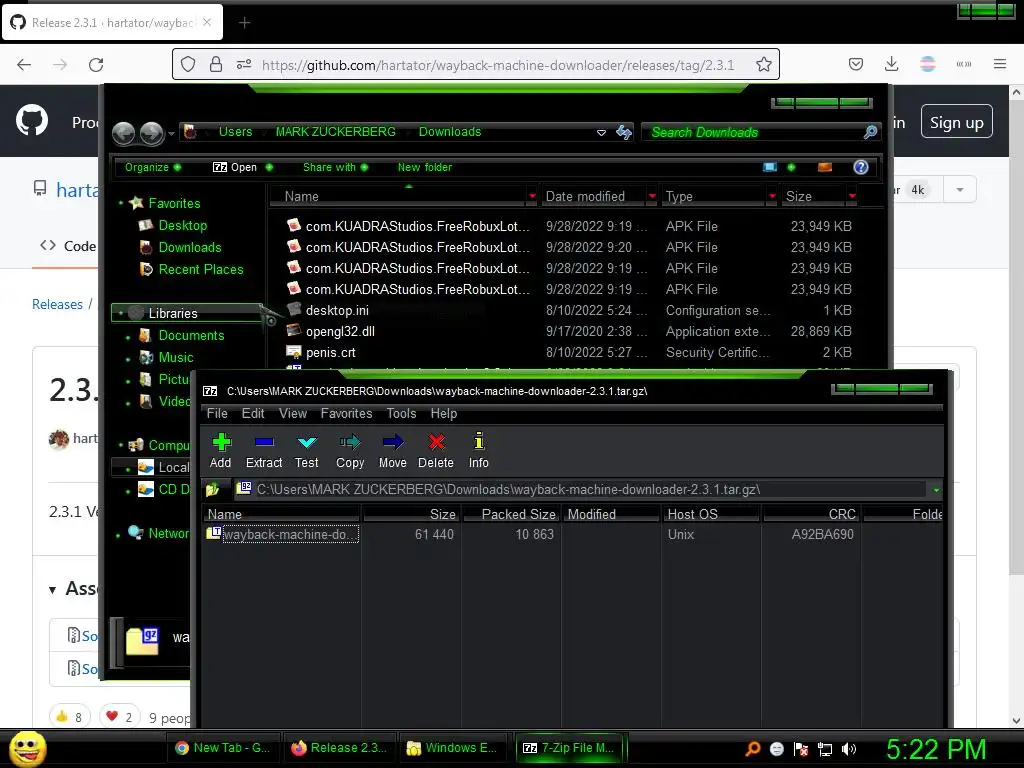Open the Favorites menu in 7-Zip
This screenshot has height=768, width=1024.
coord(346,413)
